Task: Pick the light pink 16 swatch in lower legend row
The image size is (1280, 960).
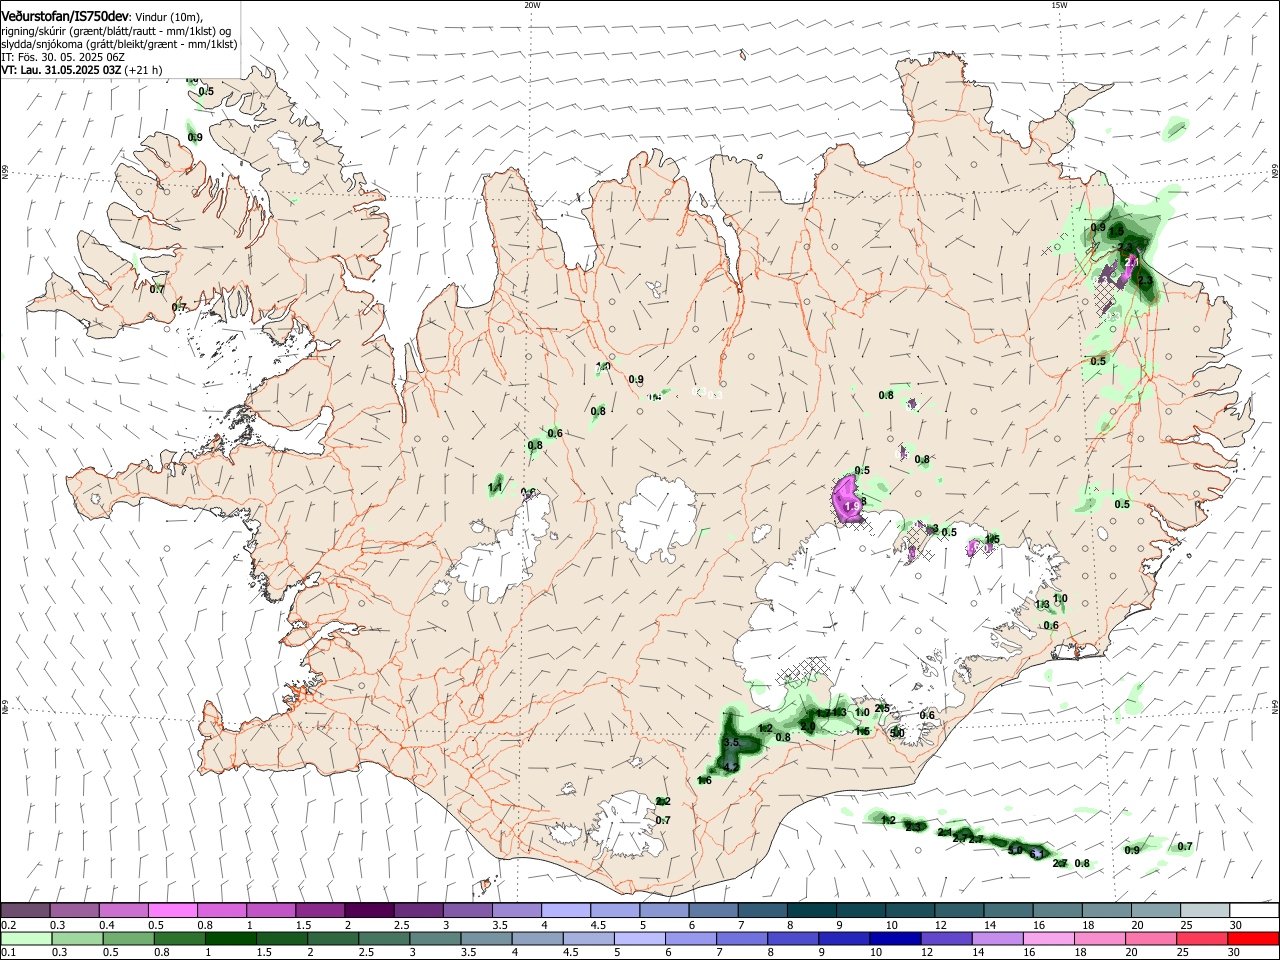Action: pos(1048,938)
